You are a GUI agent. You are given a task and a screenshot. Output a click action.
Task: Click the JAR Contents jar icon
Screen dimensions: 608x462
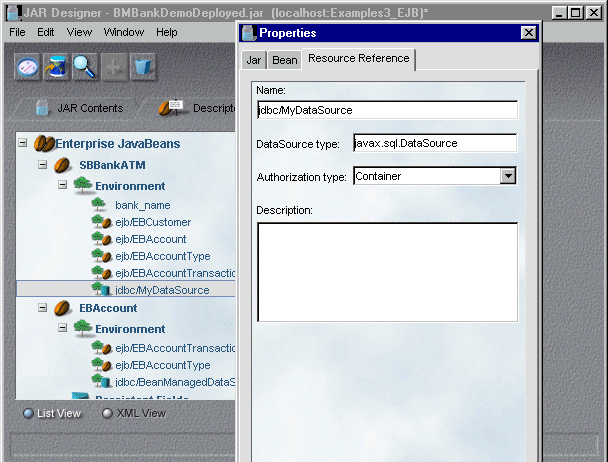pos(42,108)
